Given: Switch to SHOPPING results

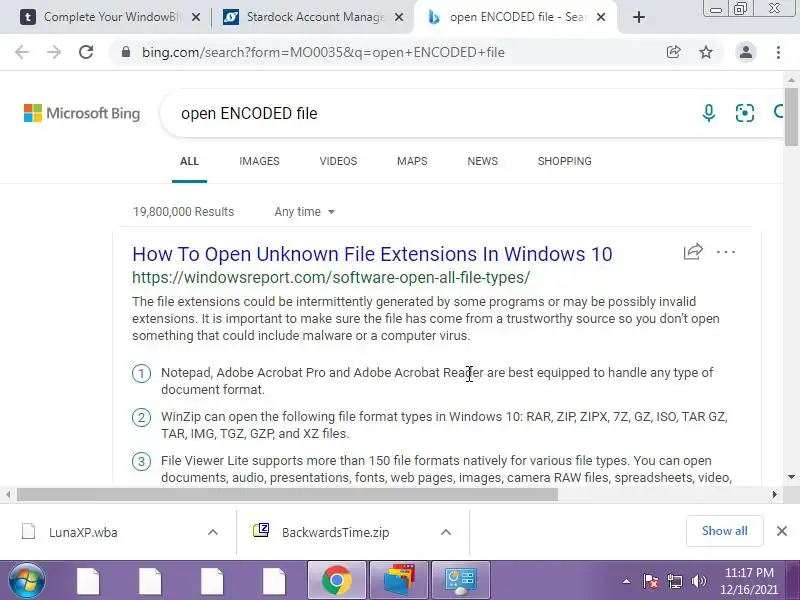Looking at the screenshot, I should point(564,161).
